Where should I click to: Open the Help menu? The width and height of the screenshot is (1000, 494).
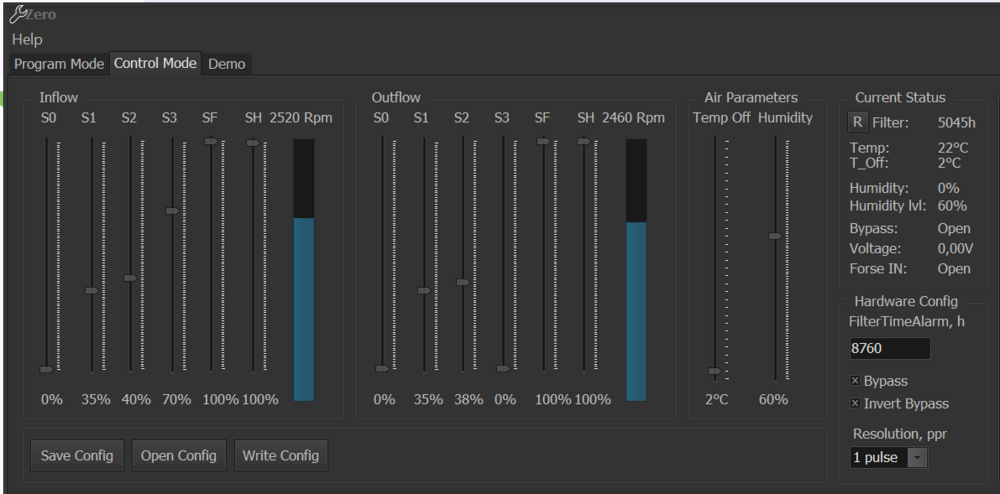pyautogui.click(x=27, y=39)
